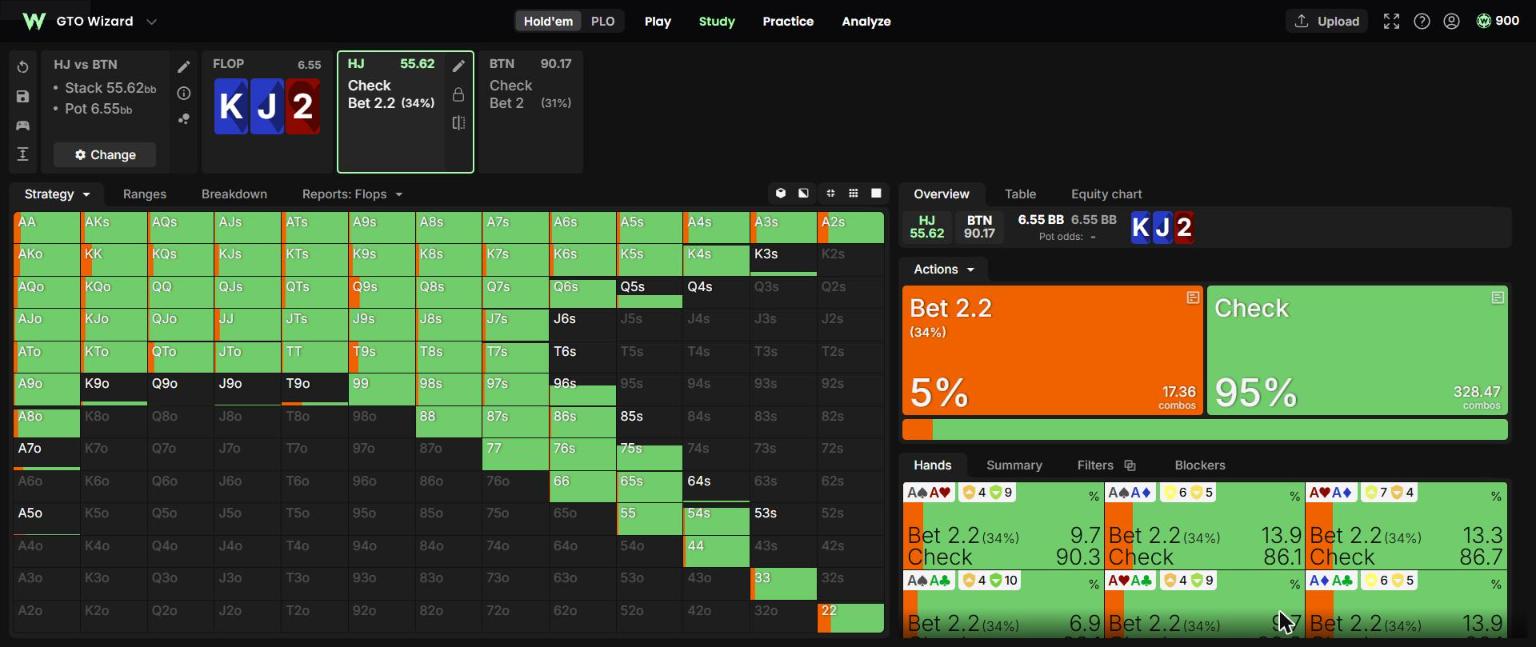The image size is (1536, 647).
Task: Click the GTO Wizard logo icon
Action: click(34, 21)
